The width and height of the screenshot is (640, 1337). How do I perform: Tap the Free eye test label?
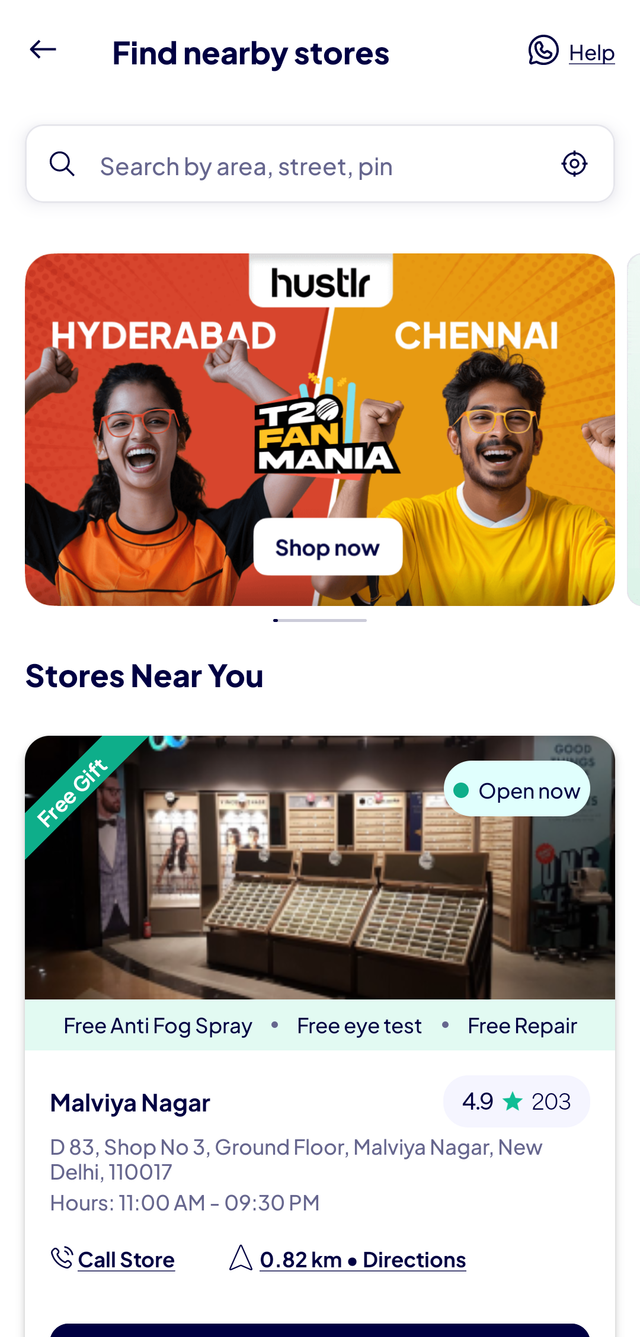point(359,1026)
